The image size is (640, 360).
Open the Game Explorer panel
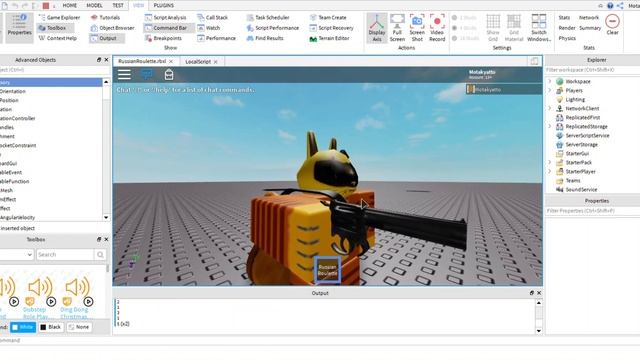tap(59, 18)
